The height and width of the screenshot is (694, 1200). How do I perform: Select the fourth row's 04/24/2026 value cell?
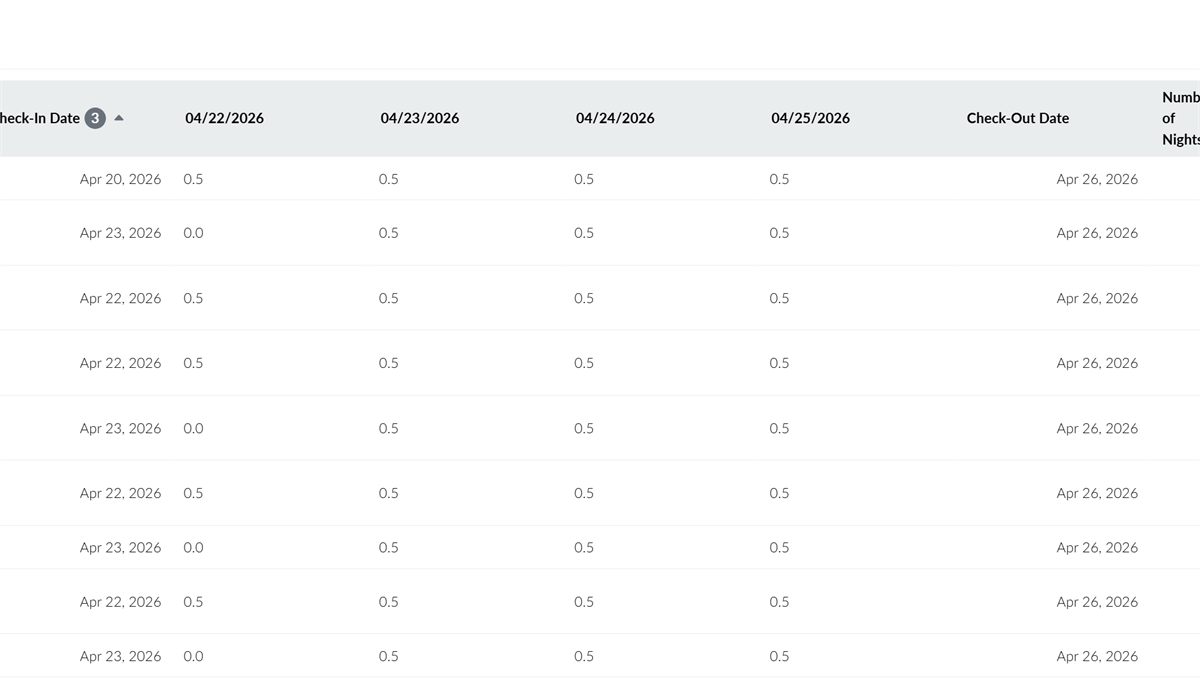pyautogui.click(x=583, y=363)
